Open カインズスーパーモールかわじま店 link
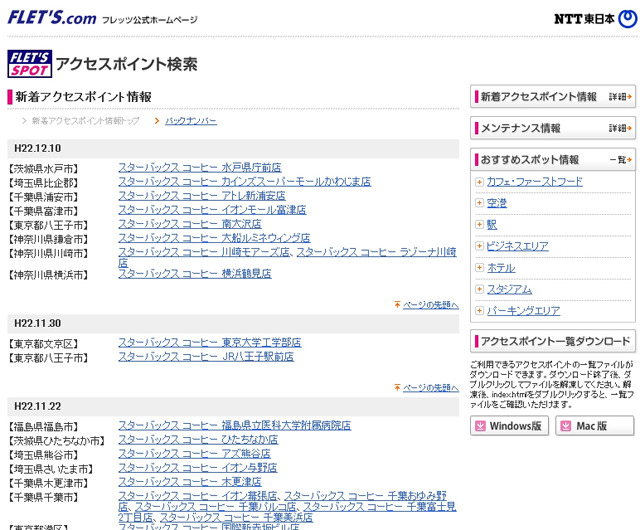640x530 pixels. pyautogui.click(x=244, y=182)
